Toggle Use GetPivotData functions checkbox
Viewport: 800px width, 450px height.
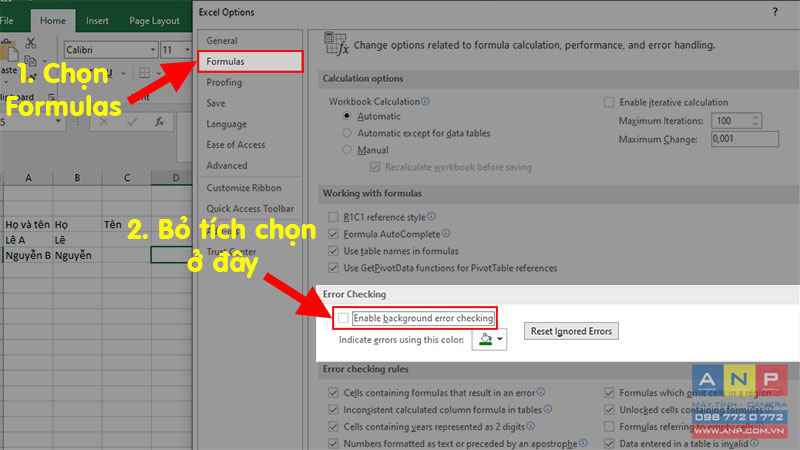[333, 267]
